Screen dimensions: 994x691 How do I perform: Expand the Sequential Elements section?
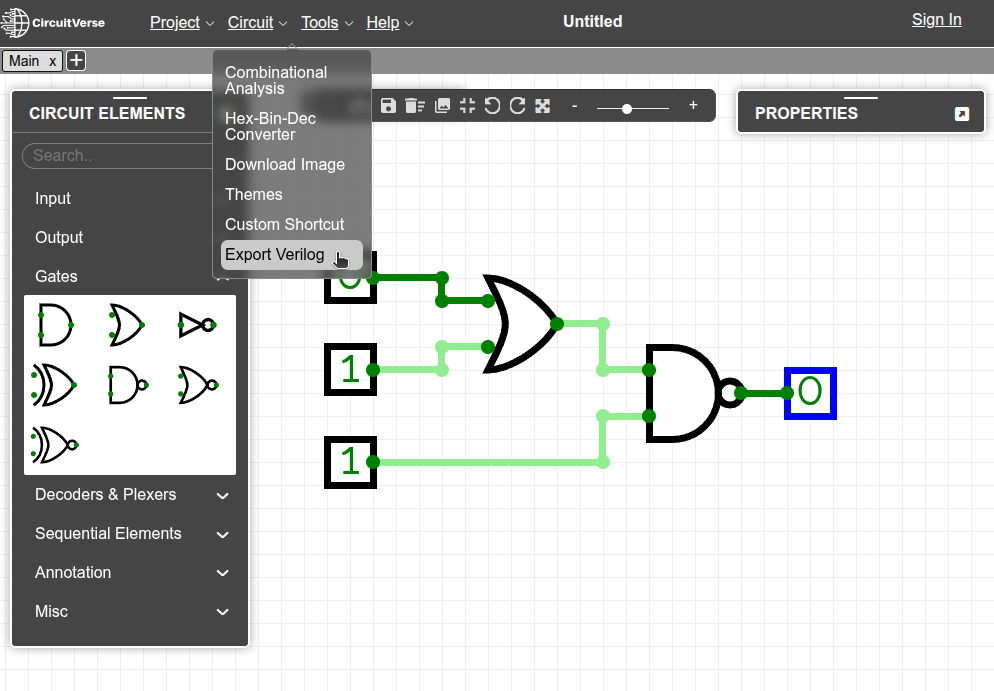pos(130,534)
